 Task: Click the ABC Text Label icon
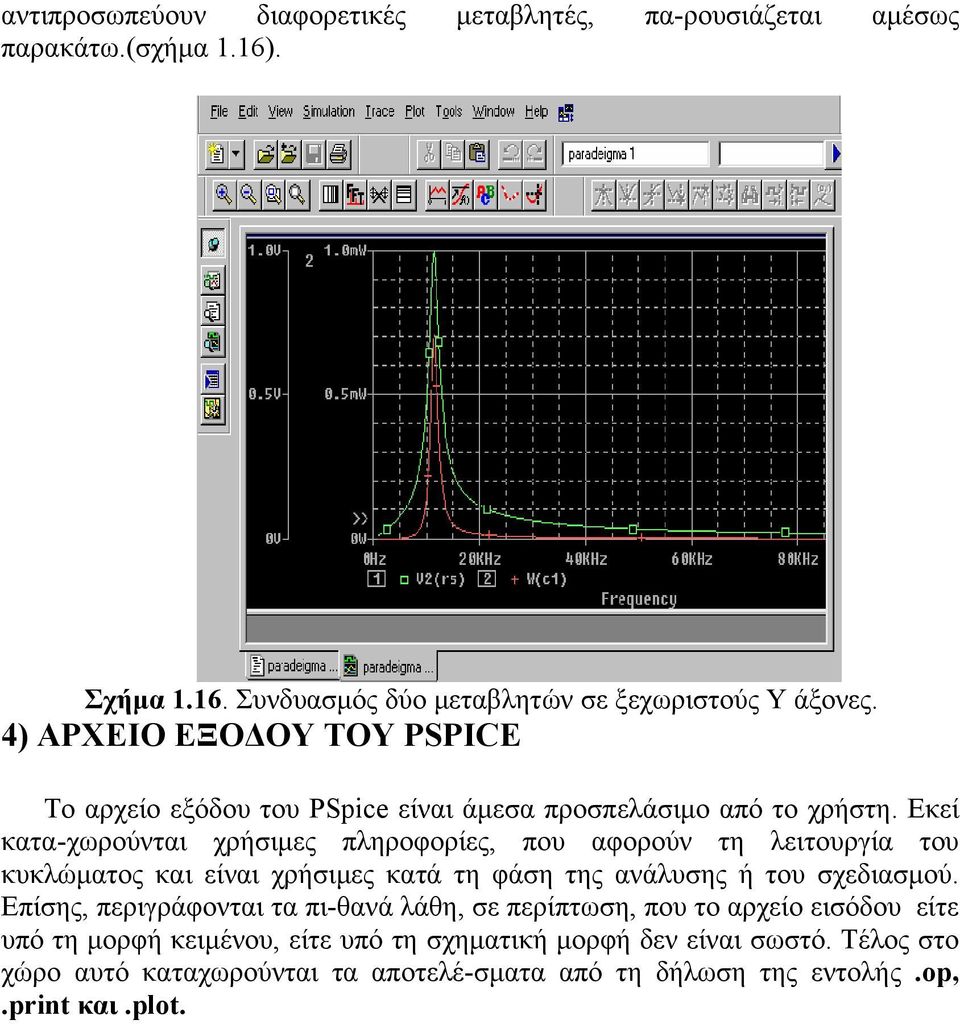tap(485, 195)
